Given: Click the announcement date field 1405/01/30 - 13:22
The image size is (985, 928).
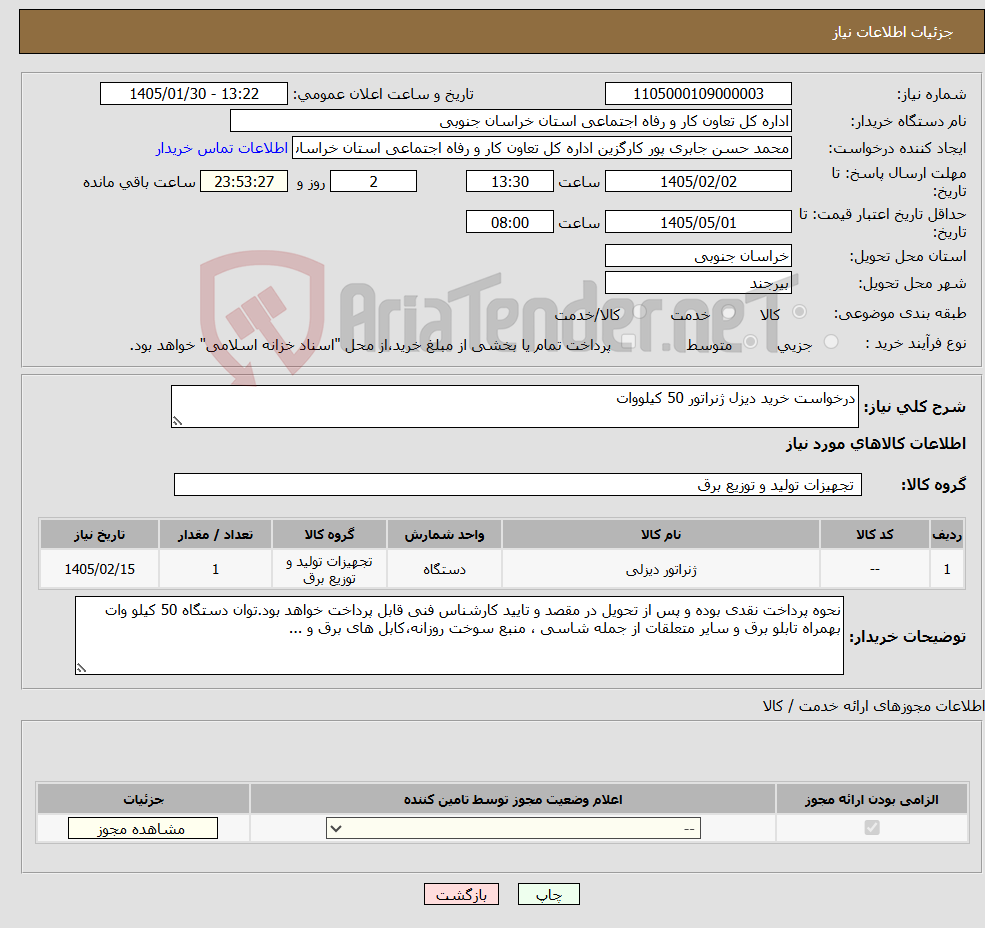Looking at the screenshot, I should (193, 94).
